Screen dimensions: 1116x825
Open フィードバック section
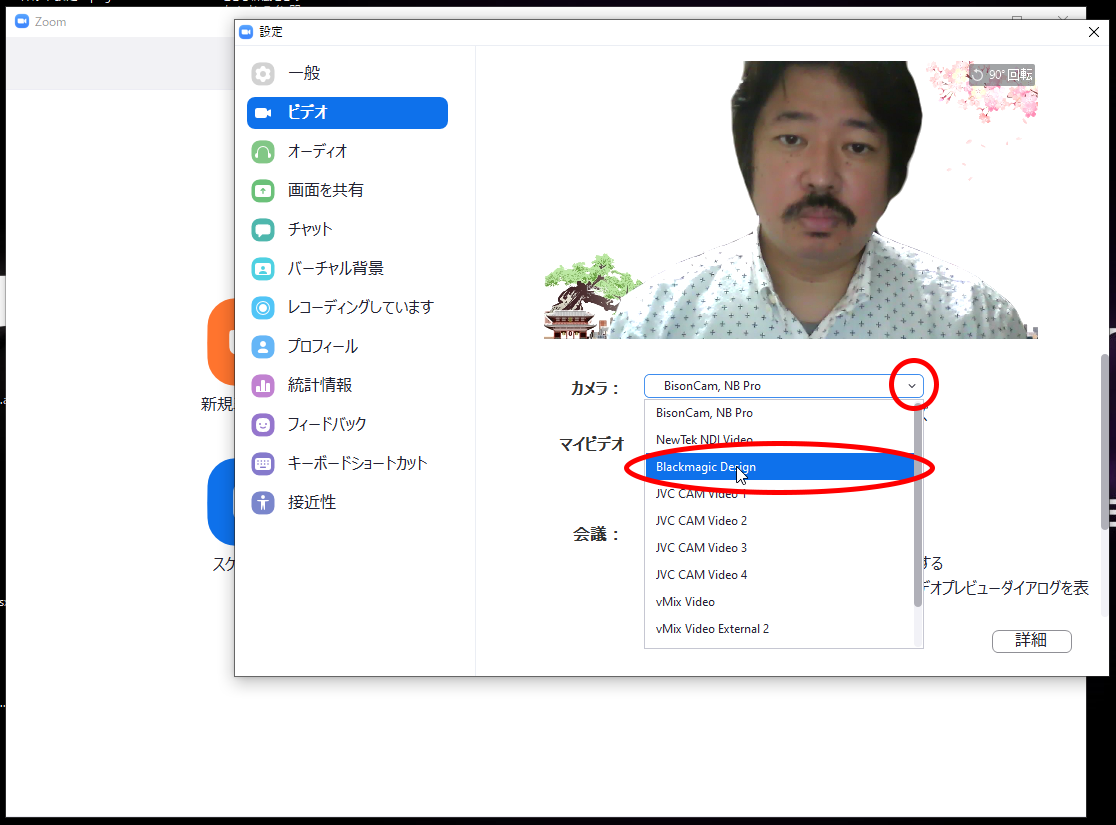(347, 425)
